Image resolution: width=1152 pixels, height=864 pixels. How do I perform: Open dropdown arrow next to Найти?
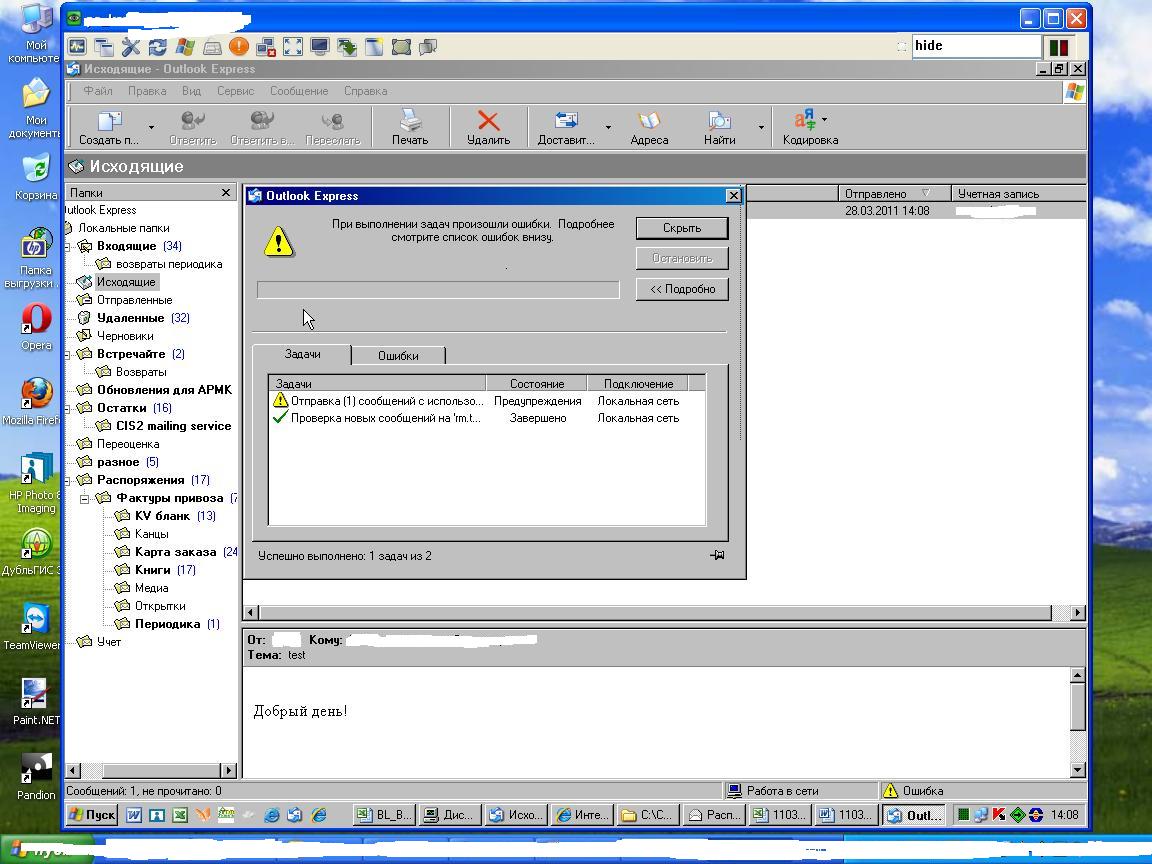click(x=760, y=128)
